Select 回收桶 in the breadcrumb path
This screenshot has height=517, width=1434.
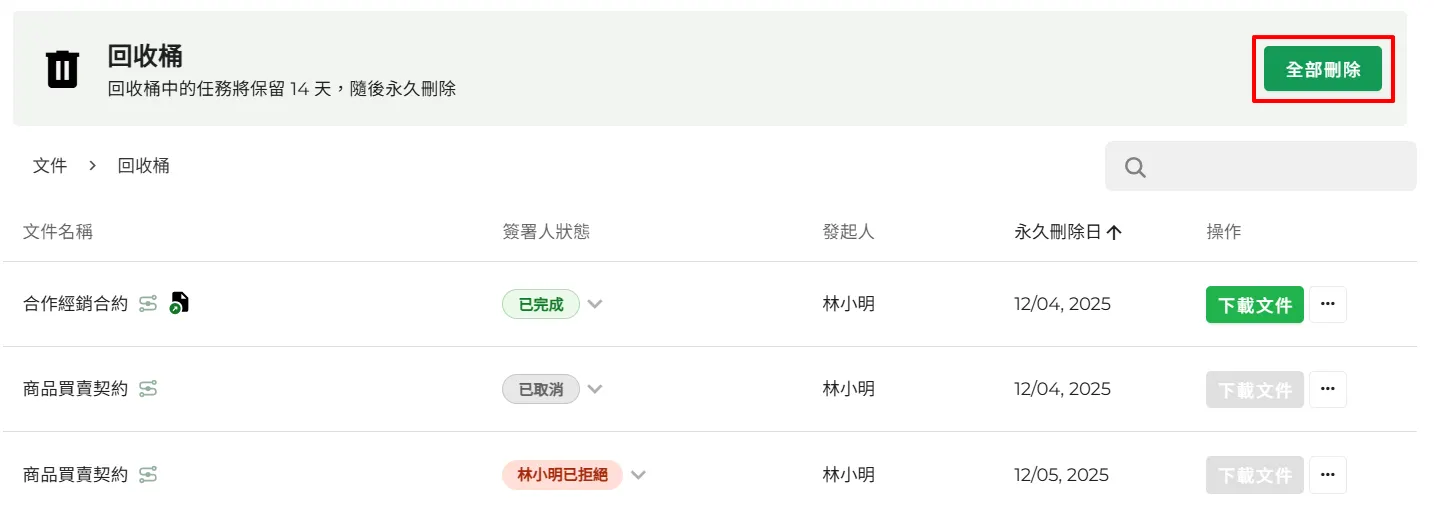click(x=144, y=166)
